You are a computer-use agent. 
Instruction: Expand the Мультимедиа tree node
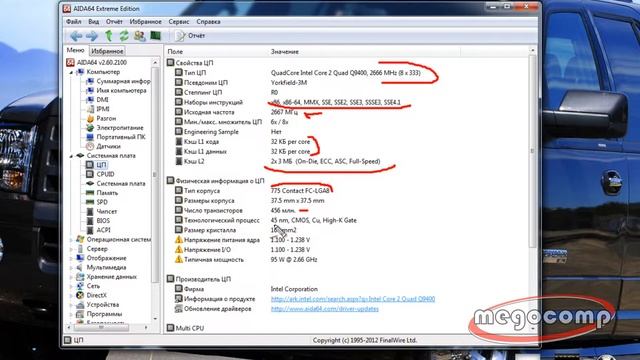pyautogui.click(x=71, y=268)
